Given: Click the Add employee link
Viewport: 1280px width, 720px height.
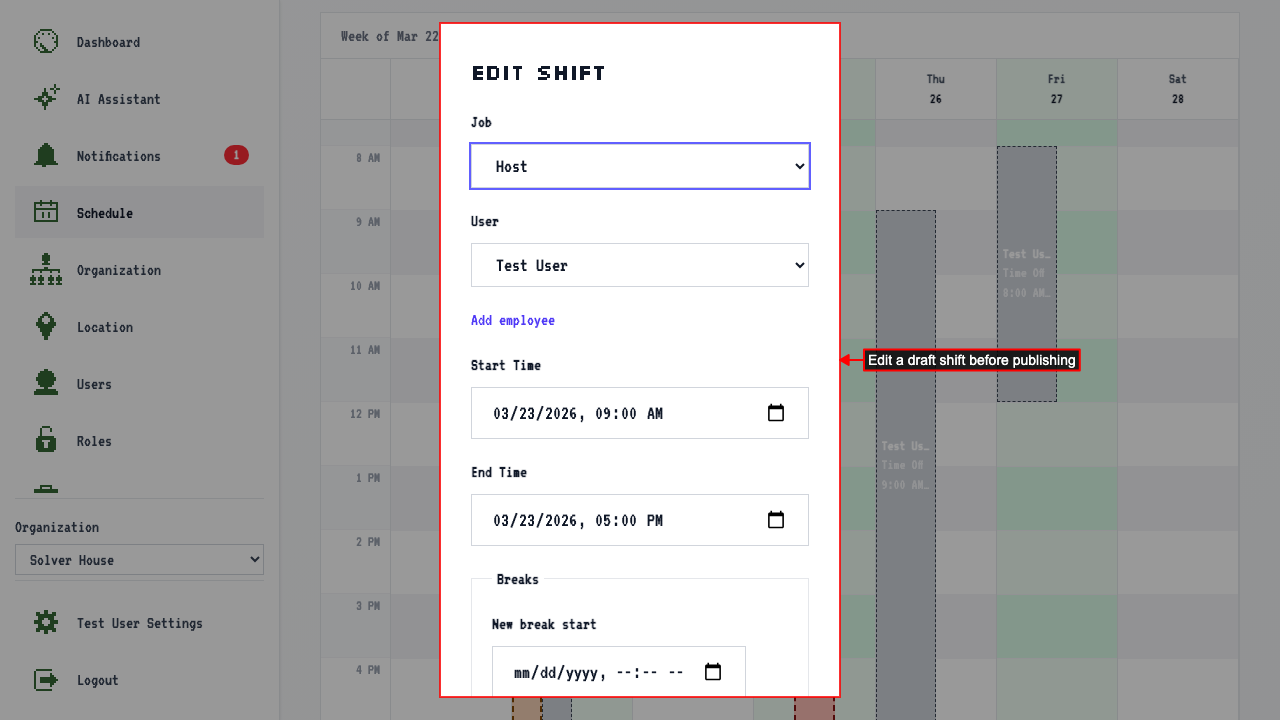Looking at the screenshot, I should [x=513, y=321].
